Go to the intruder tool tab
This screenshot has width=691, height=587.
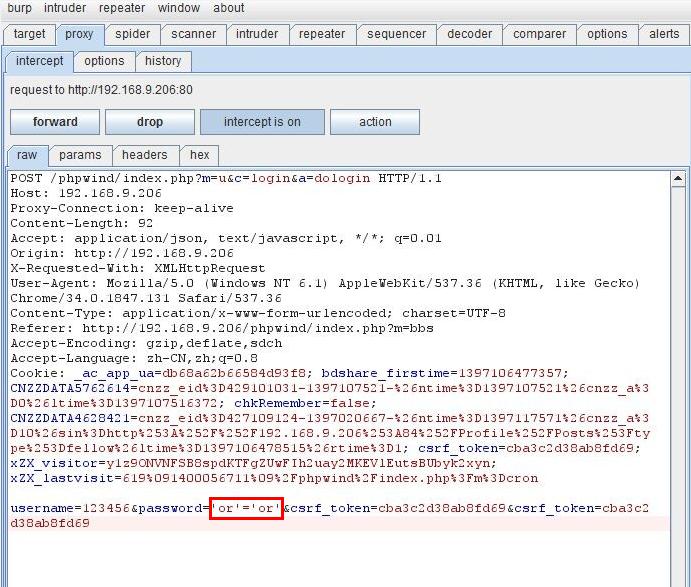[257, 34]
